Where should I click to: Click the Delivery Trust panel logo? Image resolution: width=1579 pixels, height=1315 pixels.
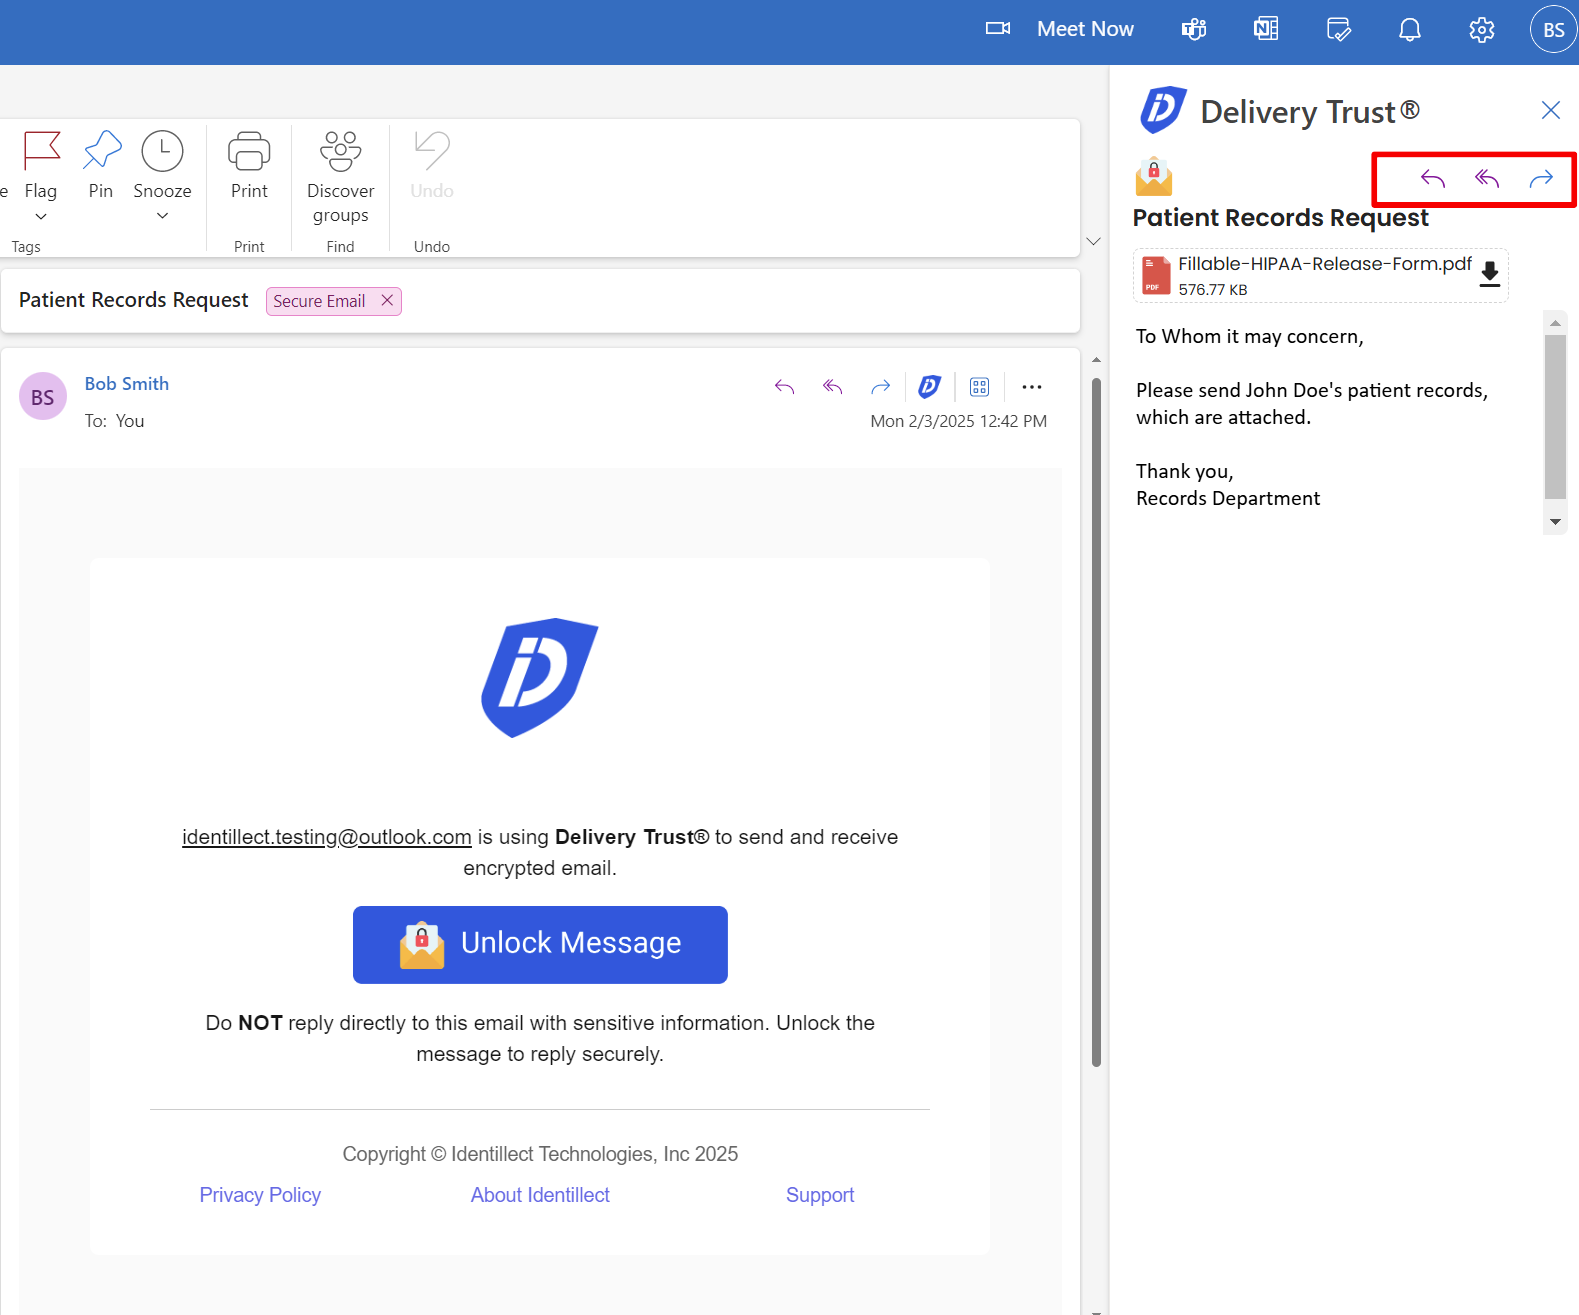1163,110
